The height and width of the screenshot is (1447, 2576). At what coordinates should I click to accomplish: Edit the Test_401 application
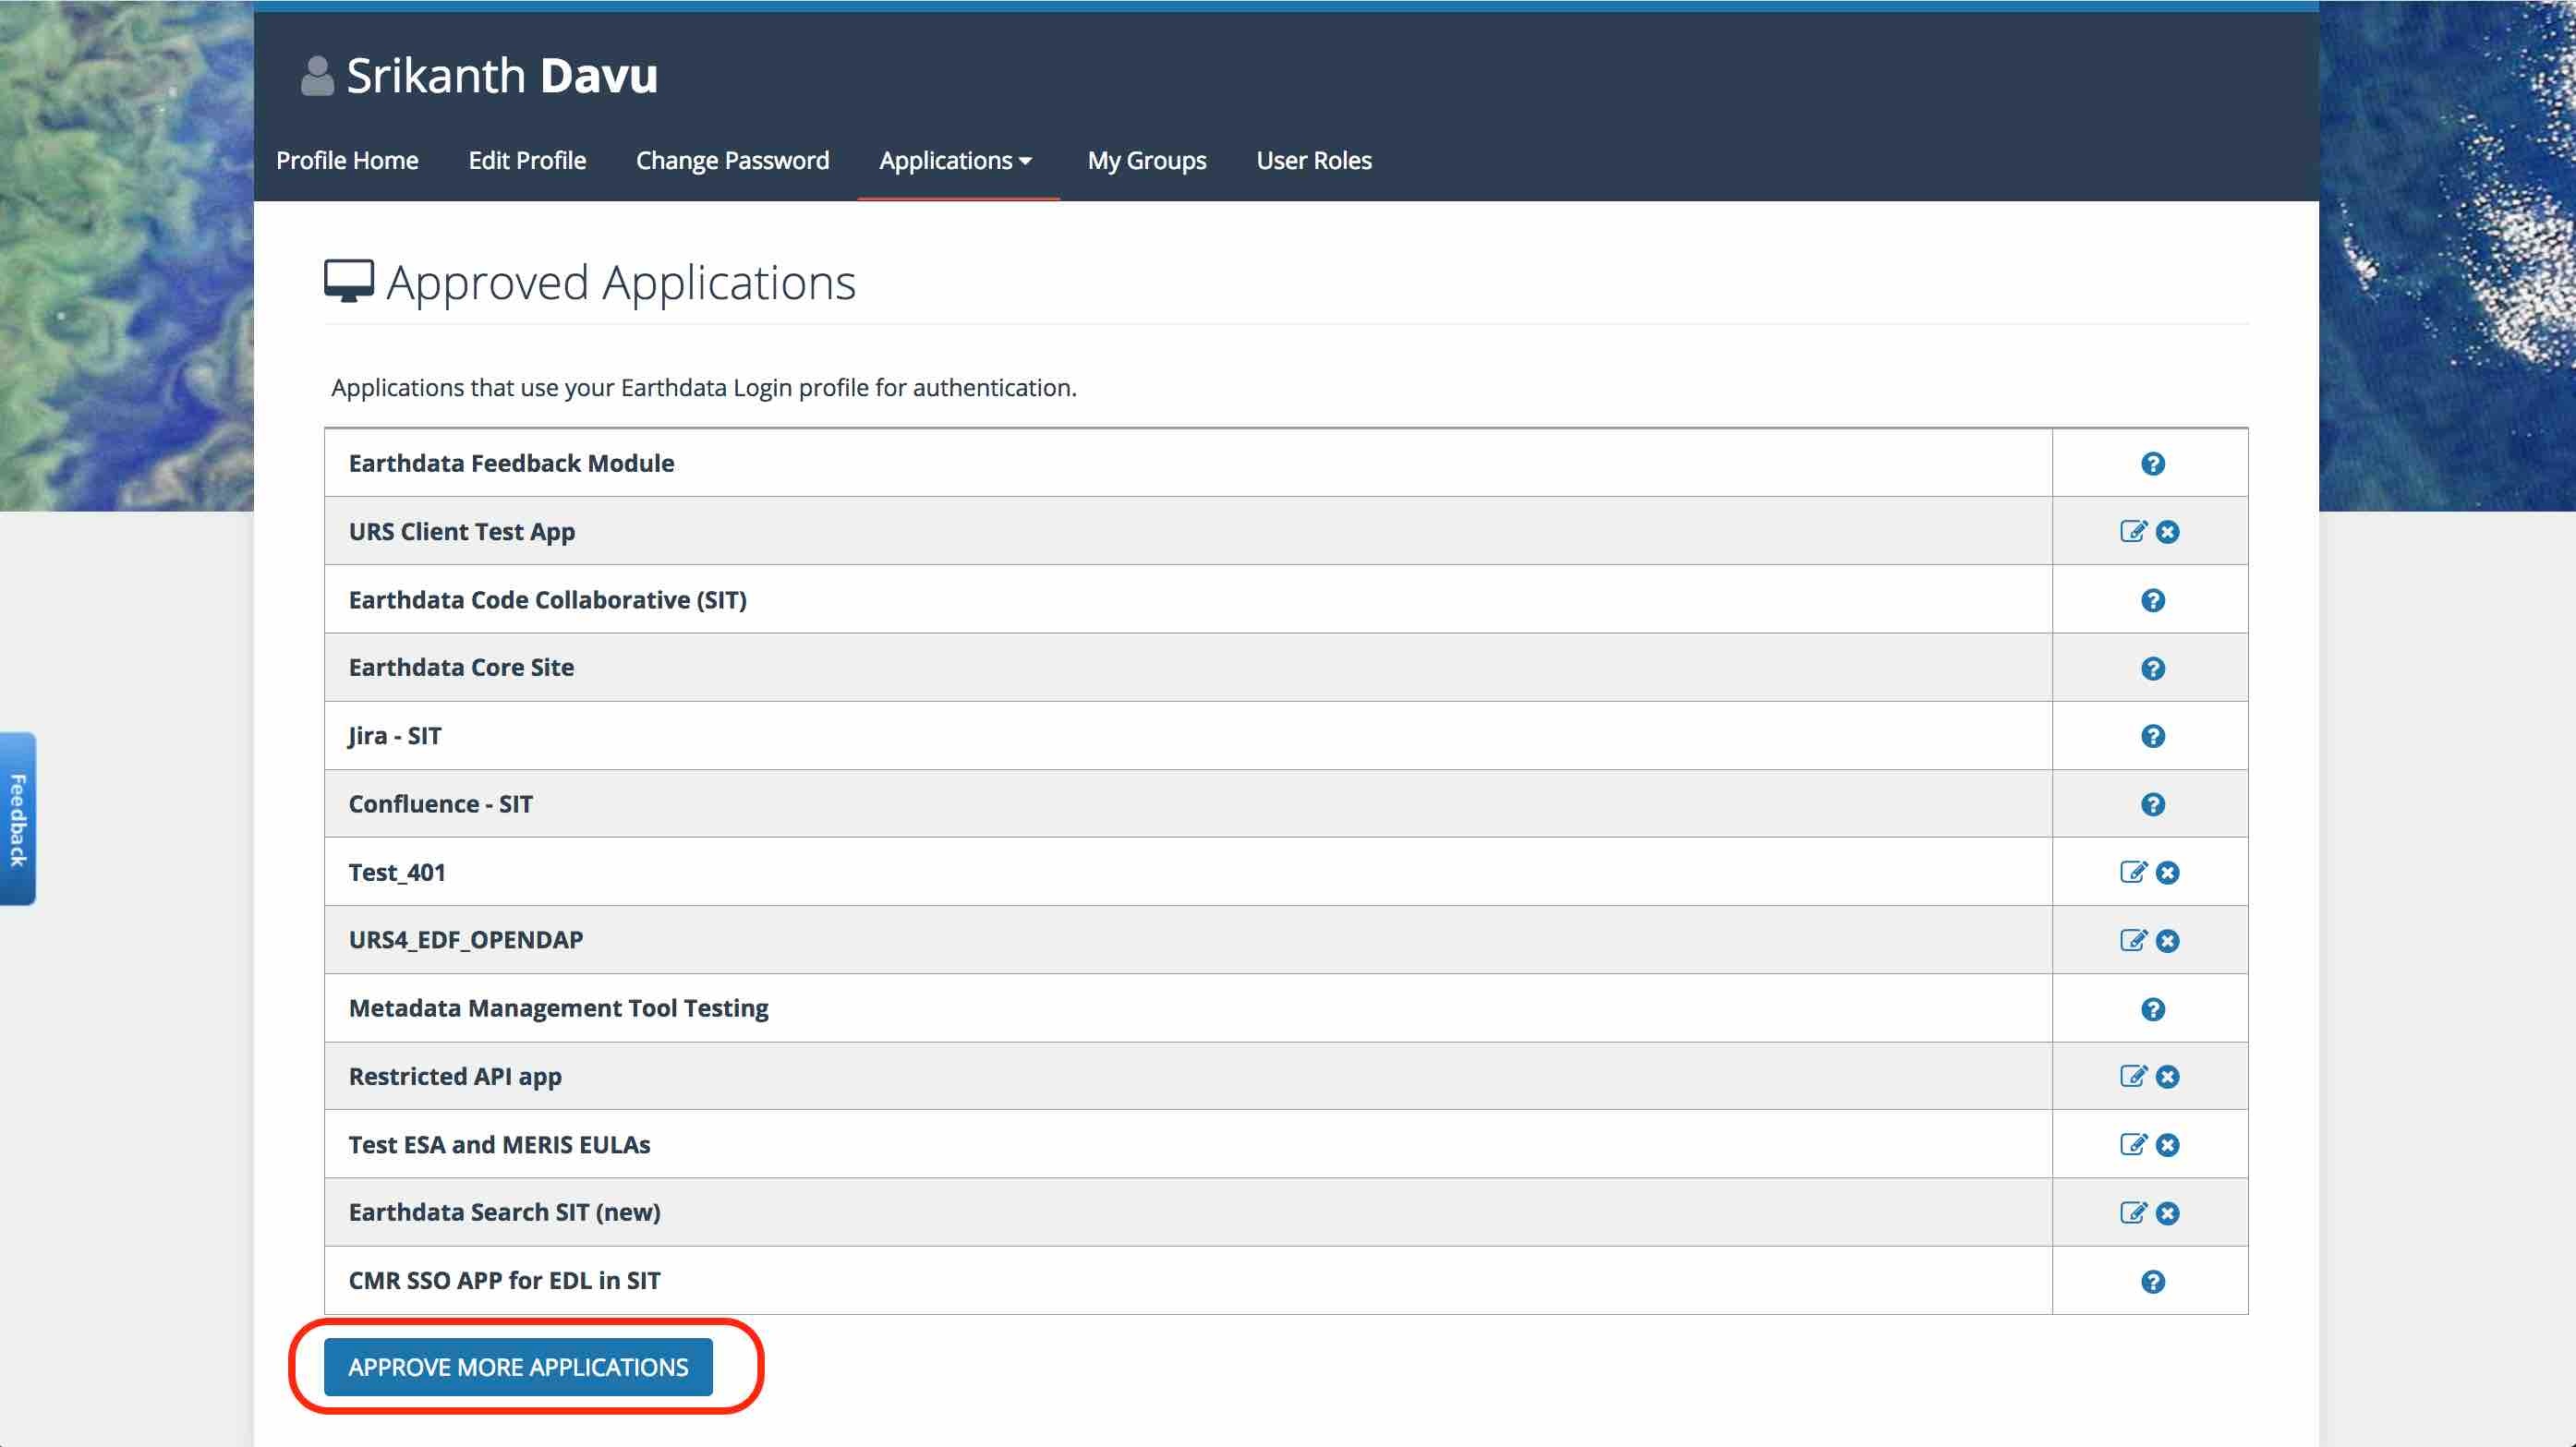tap(2133, 872)
